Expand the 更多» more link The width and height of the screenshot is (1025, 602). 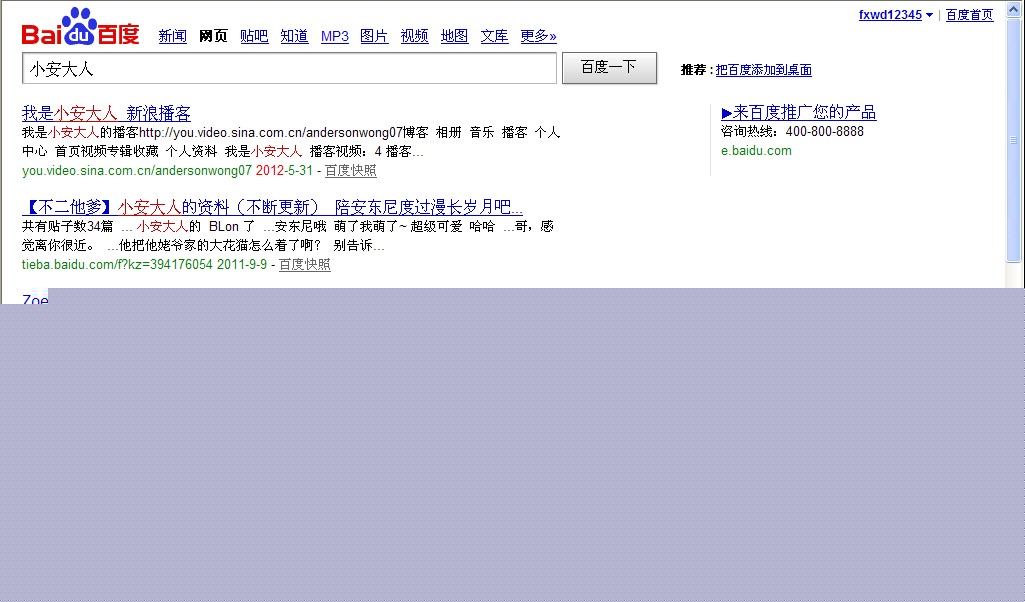538,36
